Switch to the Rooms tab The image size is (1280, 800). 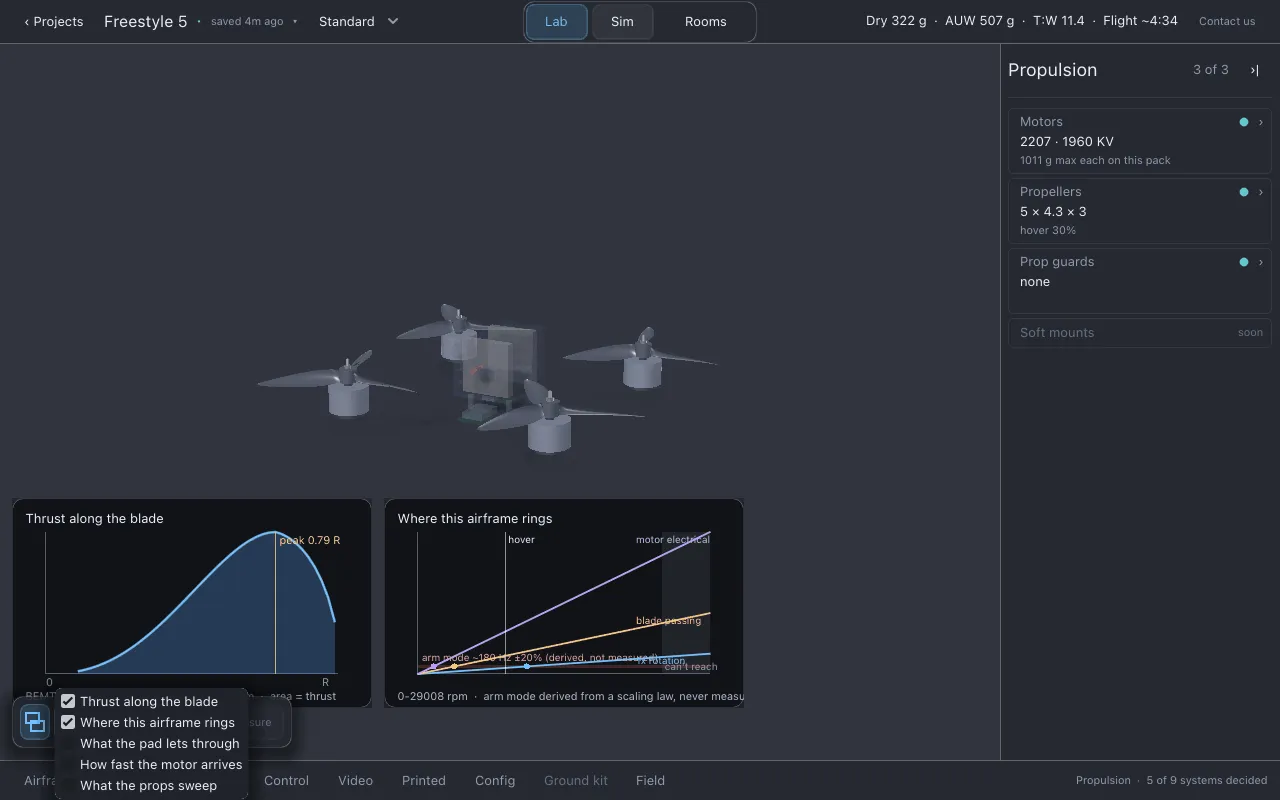(706, 21)
